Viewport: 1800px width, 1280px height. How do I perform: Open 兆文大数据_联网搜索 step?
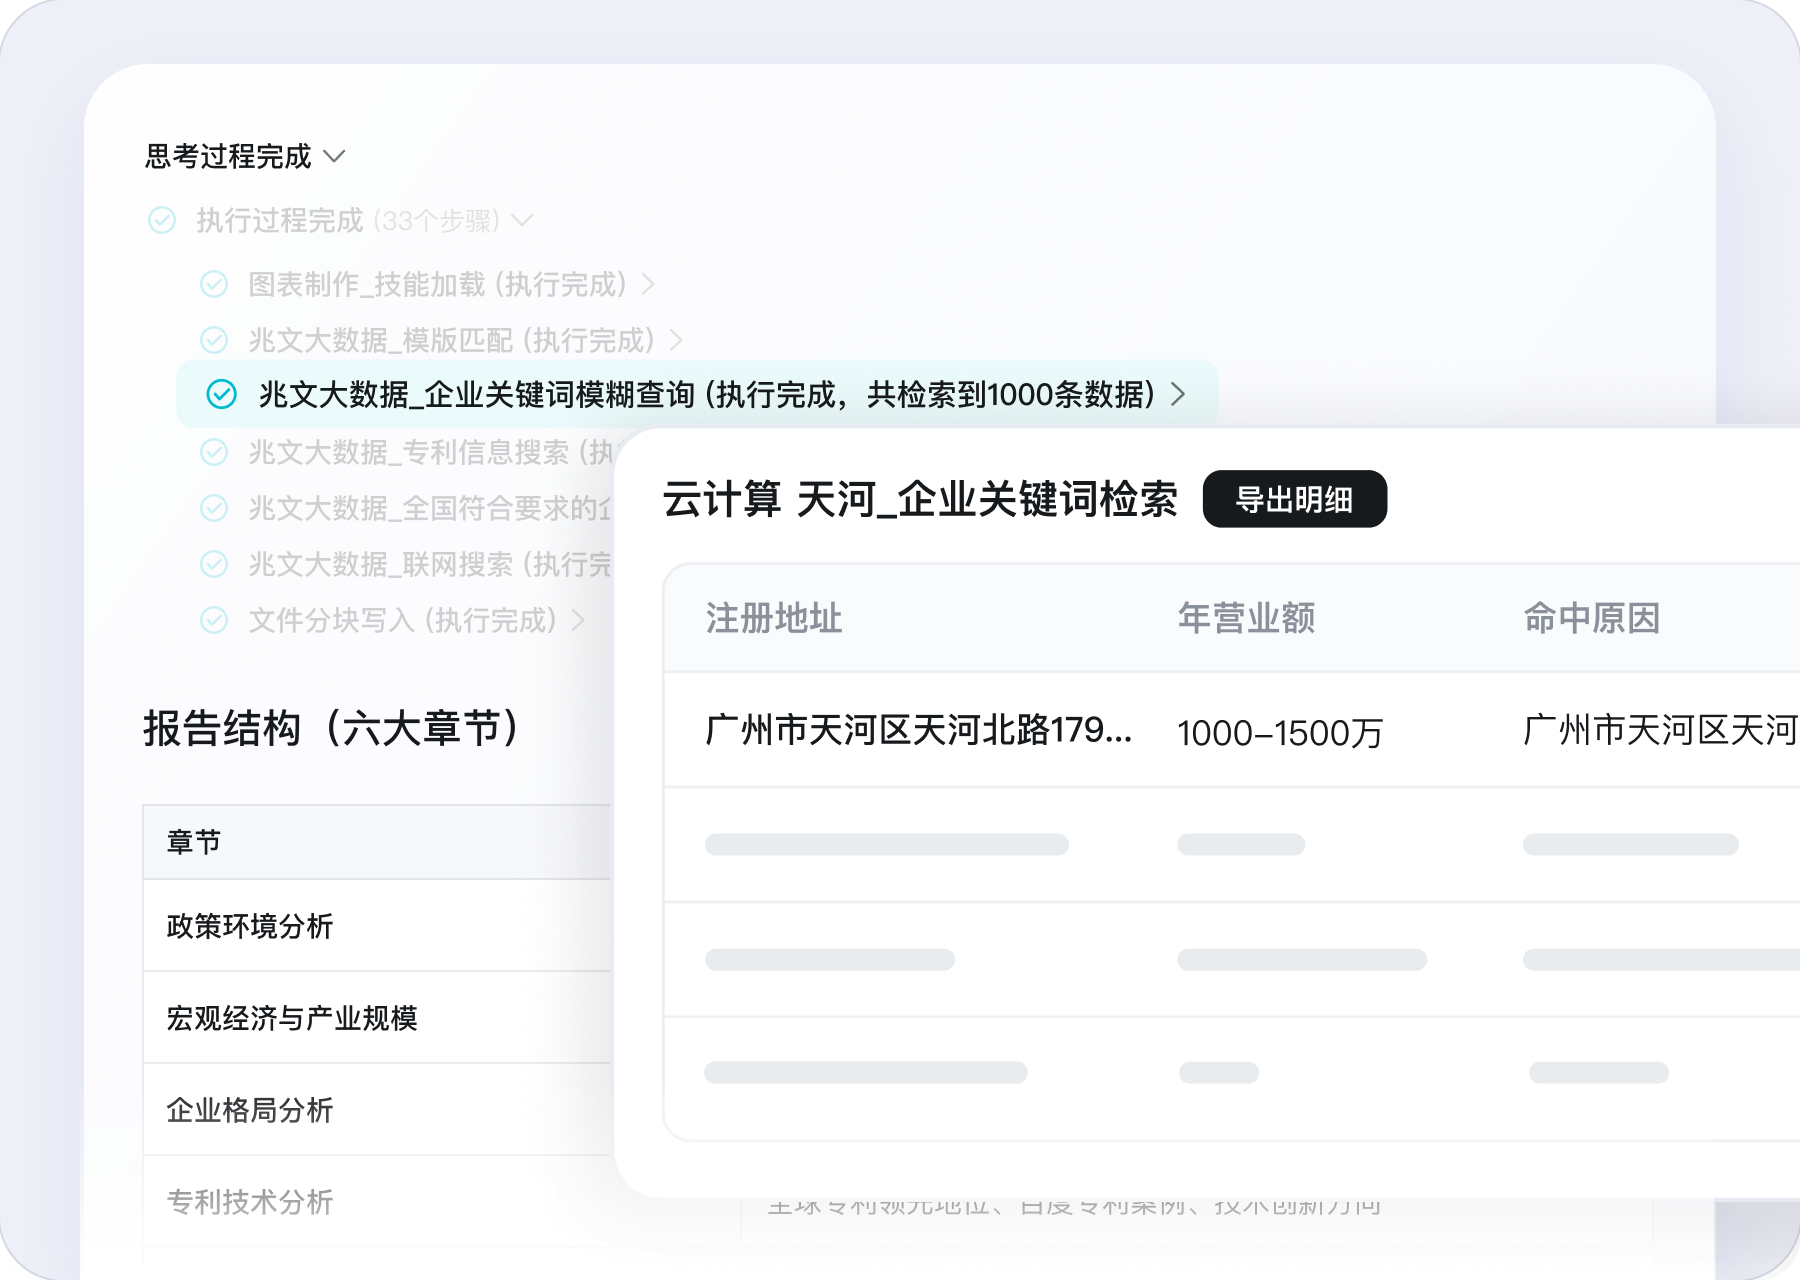431,565
